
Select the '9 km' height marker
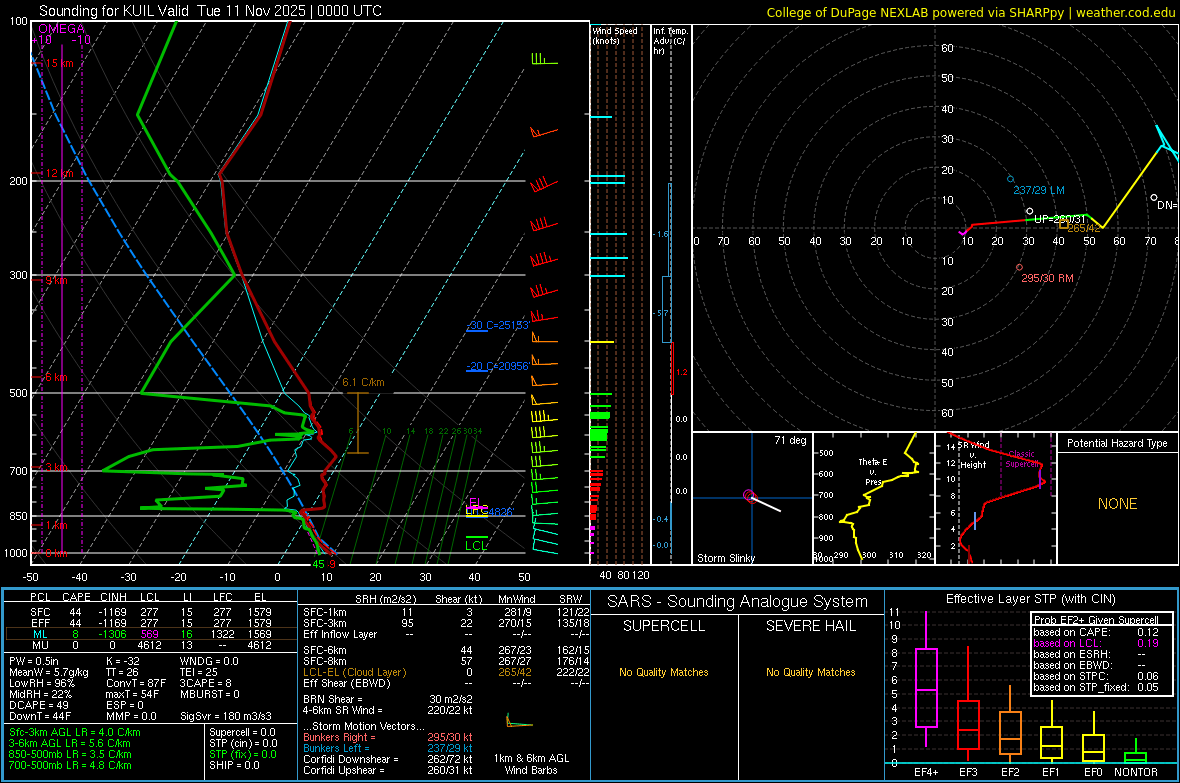[x=56, y=280]
